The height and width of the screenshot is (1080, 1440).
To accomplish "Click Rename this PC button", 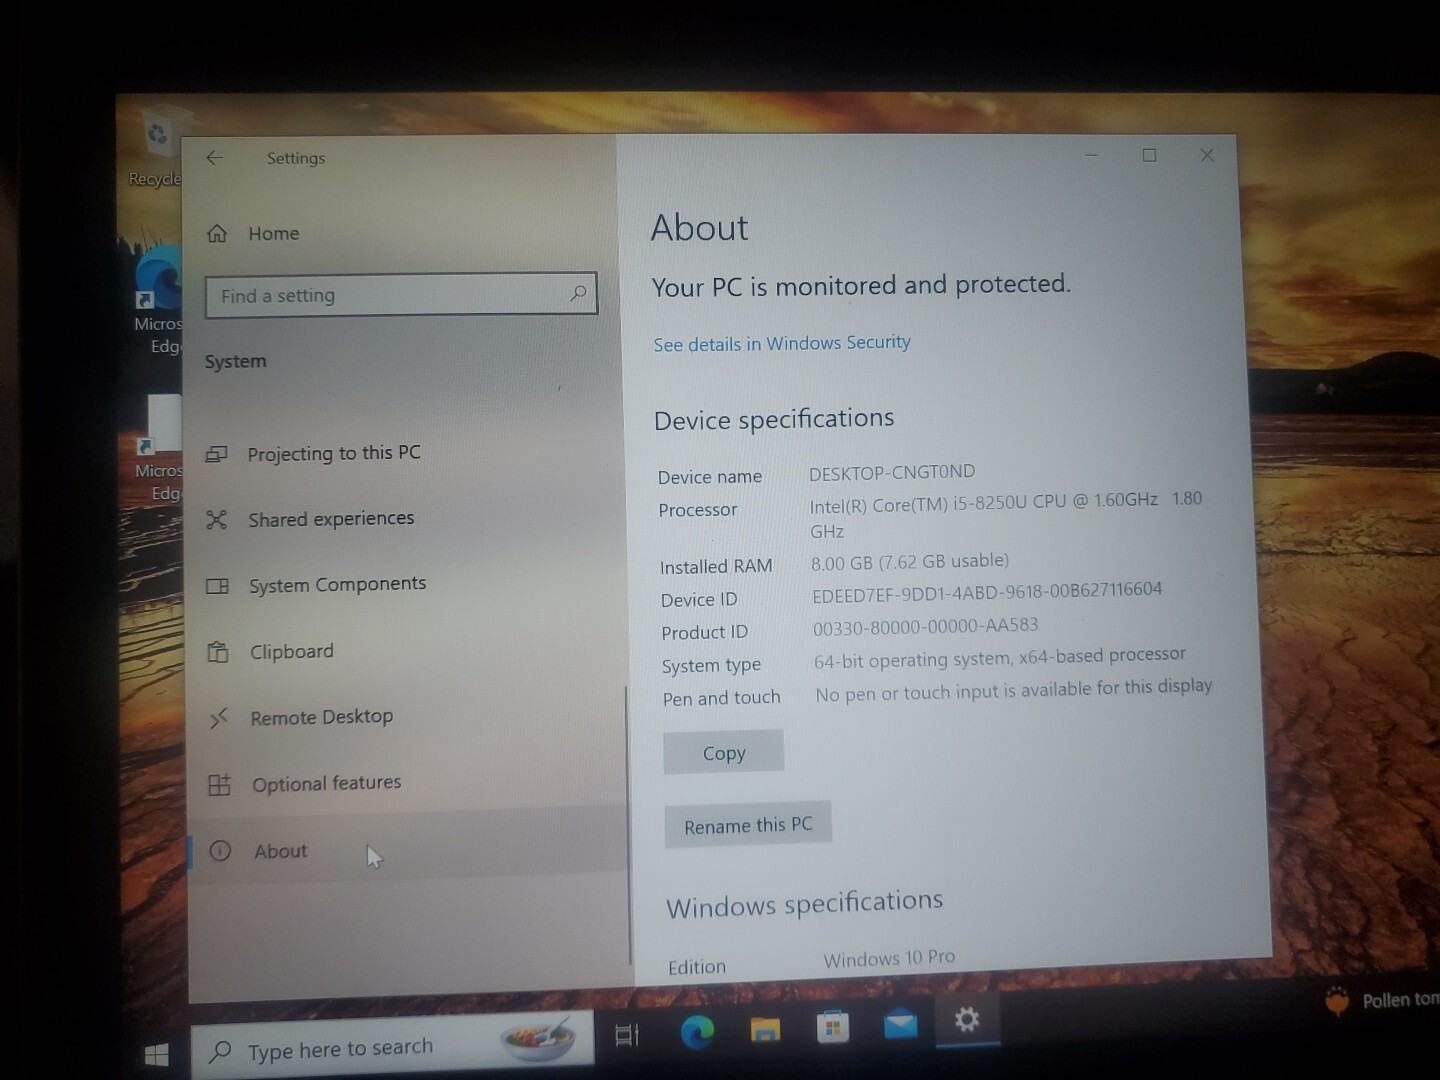I will pos(748,825).
